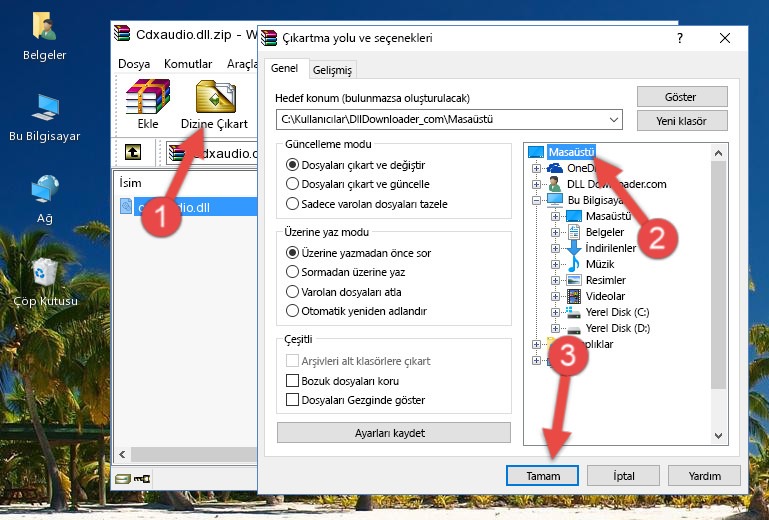Image resolution: width=769 pixels, height=520 pixels.
Task: Choose Otomatik yeniden adlandır option
Action: click(292, 311)
